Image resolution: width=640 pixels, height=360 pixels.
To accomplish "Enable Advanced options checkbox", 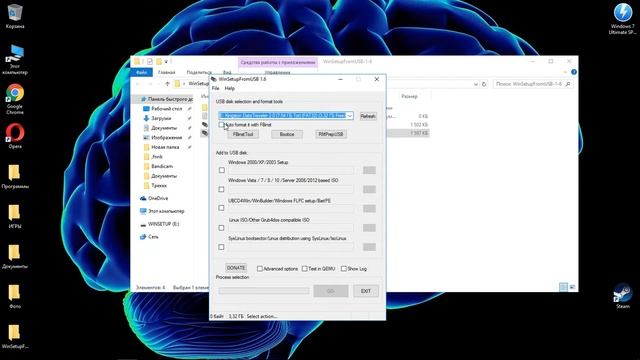I will 260,269.
